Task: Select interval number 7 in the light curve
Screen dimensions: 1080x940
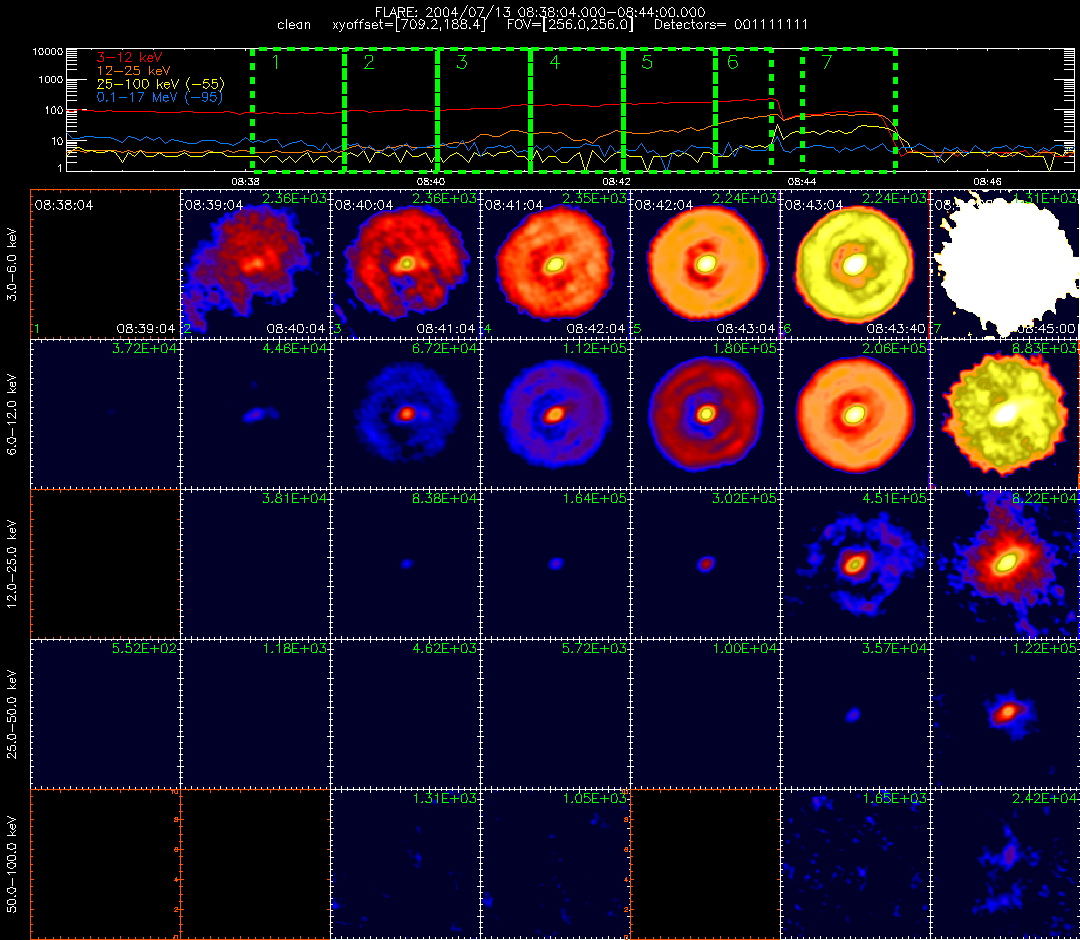Action: pos(849,110)
